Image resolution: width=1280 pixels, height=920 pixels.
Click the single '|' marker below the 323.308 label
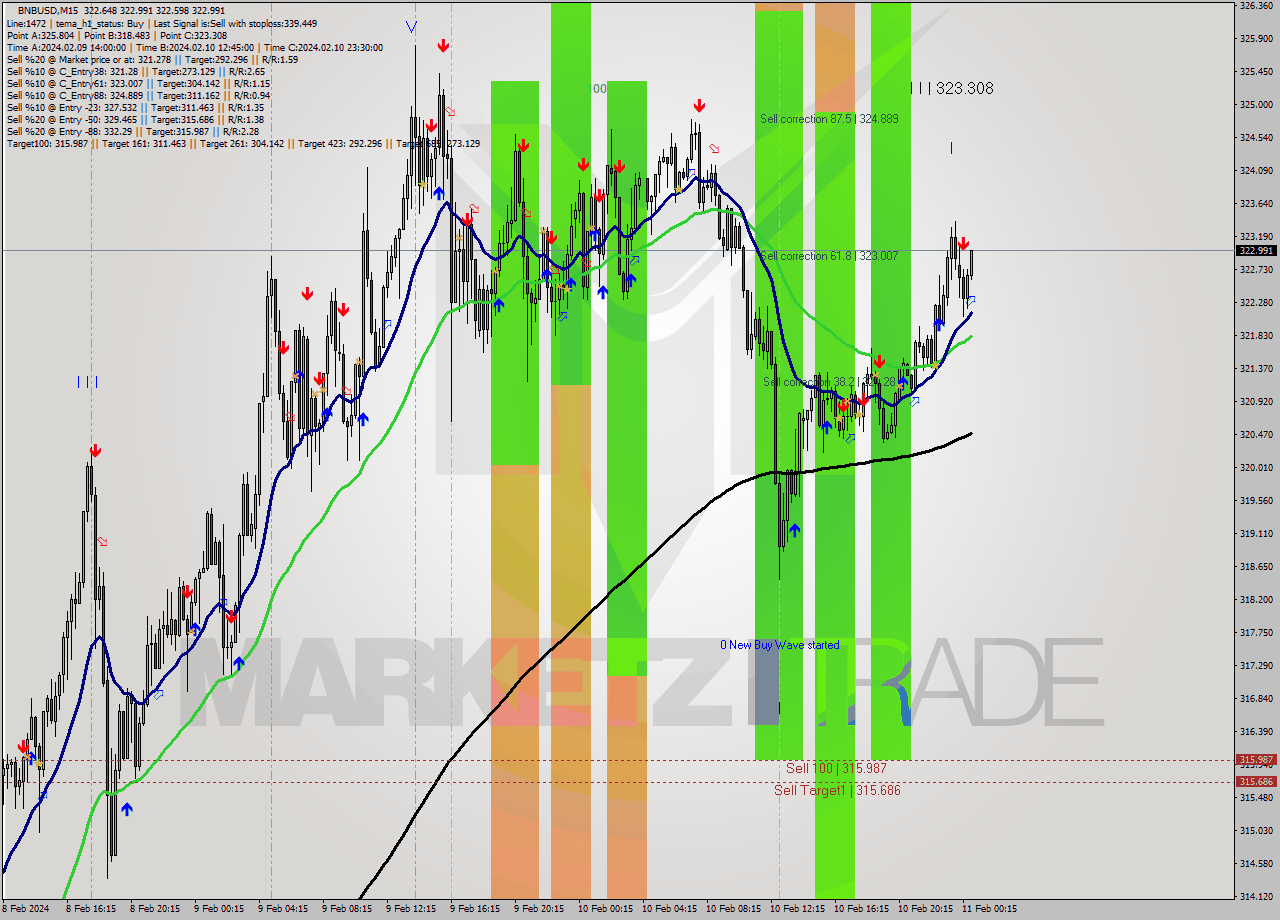click(x=950, y=148)
